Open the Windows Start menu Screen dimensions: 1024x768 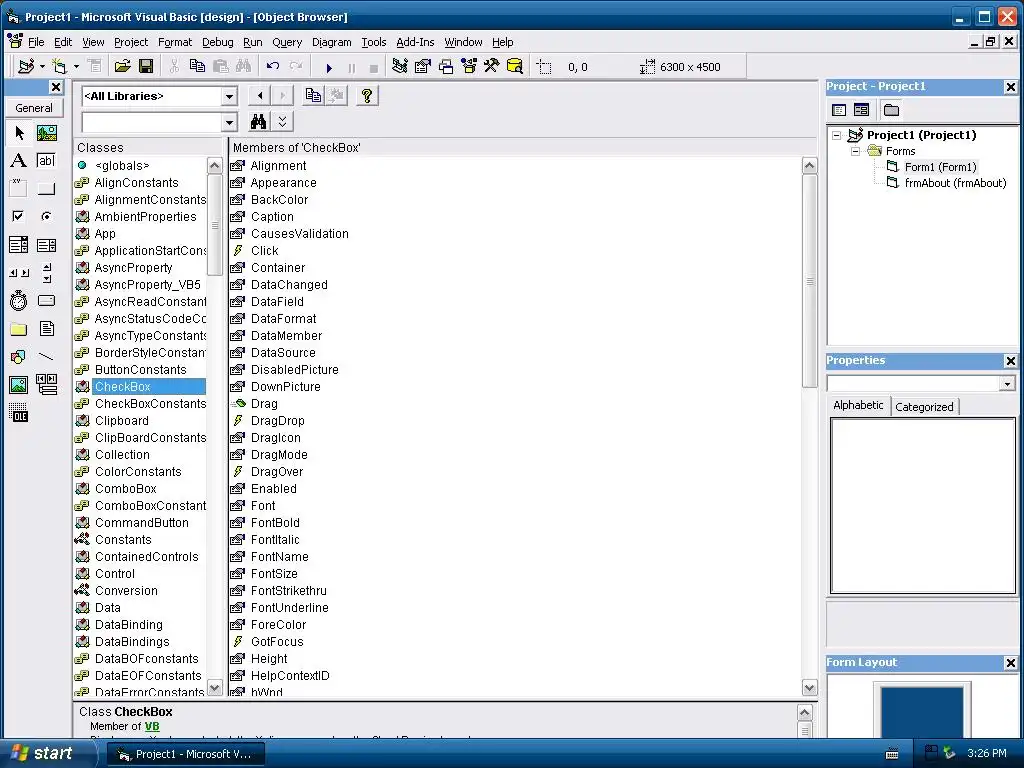click(44, 754)
